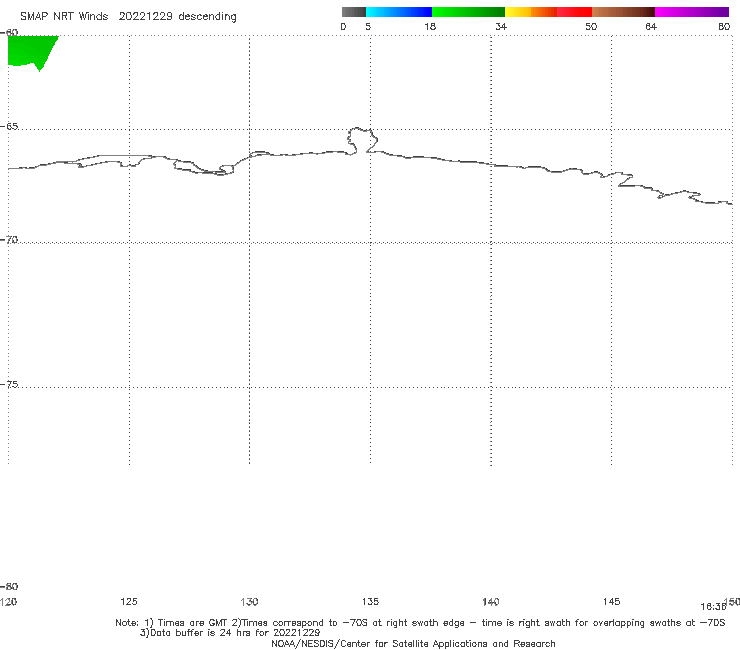The height and width of the screenshot is (650, 740).
Task: Select the green 18-34 color bar segment
Action: (468, 12)
